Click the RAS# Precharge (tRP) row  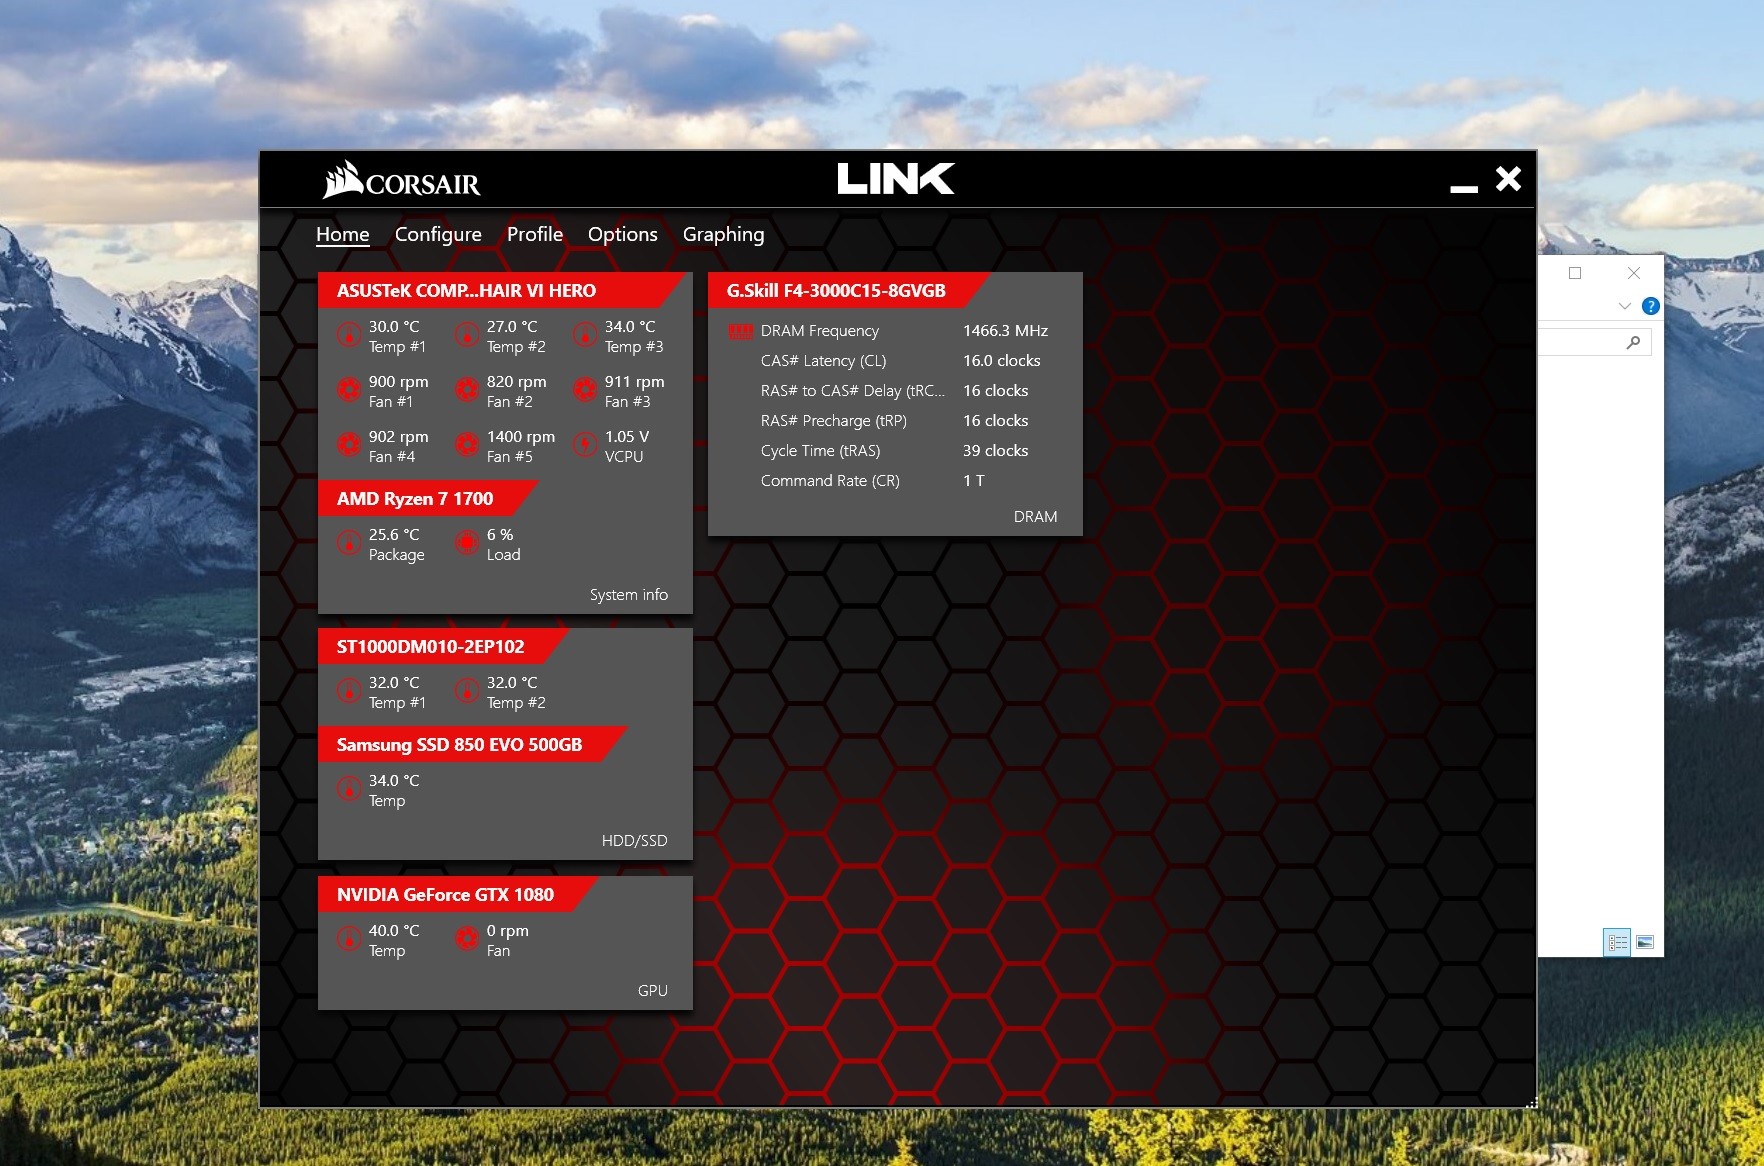tap(895, 420)
